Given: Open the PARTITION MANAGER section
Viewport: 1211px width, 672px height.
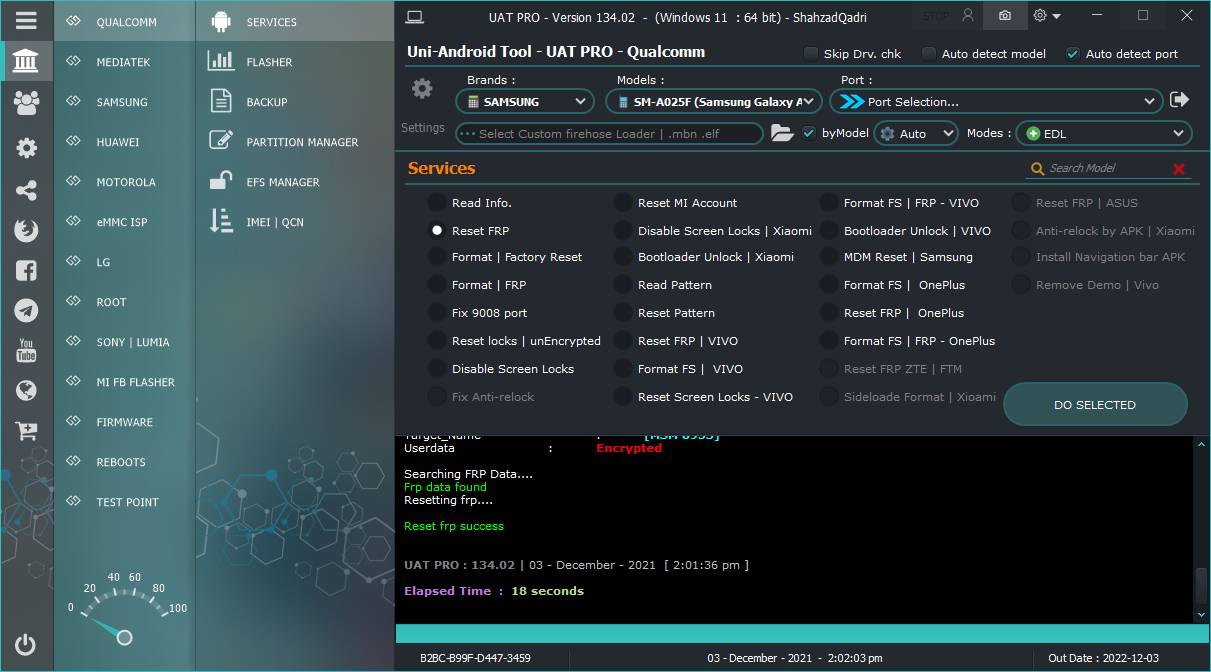Looking at the screenshot, I should coord(302,142).
